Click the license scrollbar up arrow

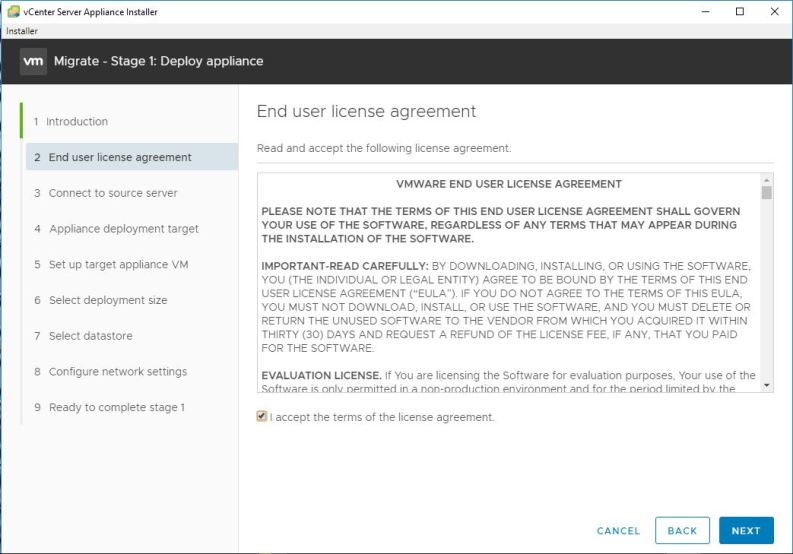[x=767, y=180]
